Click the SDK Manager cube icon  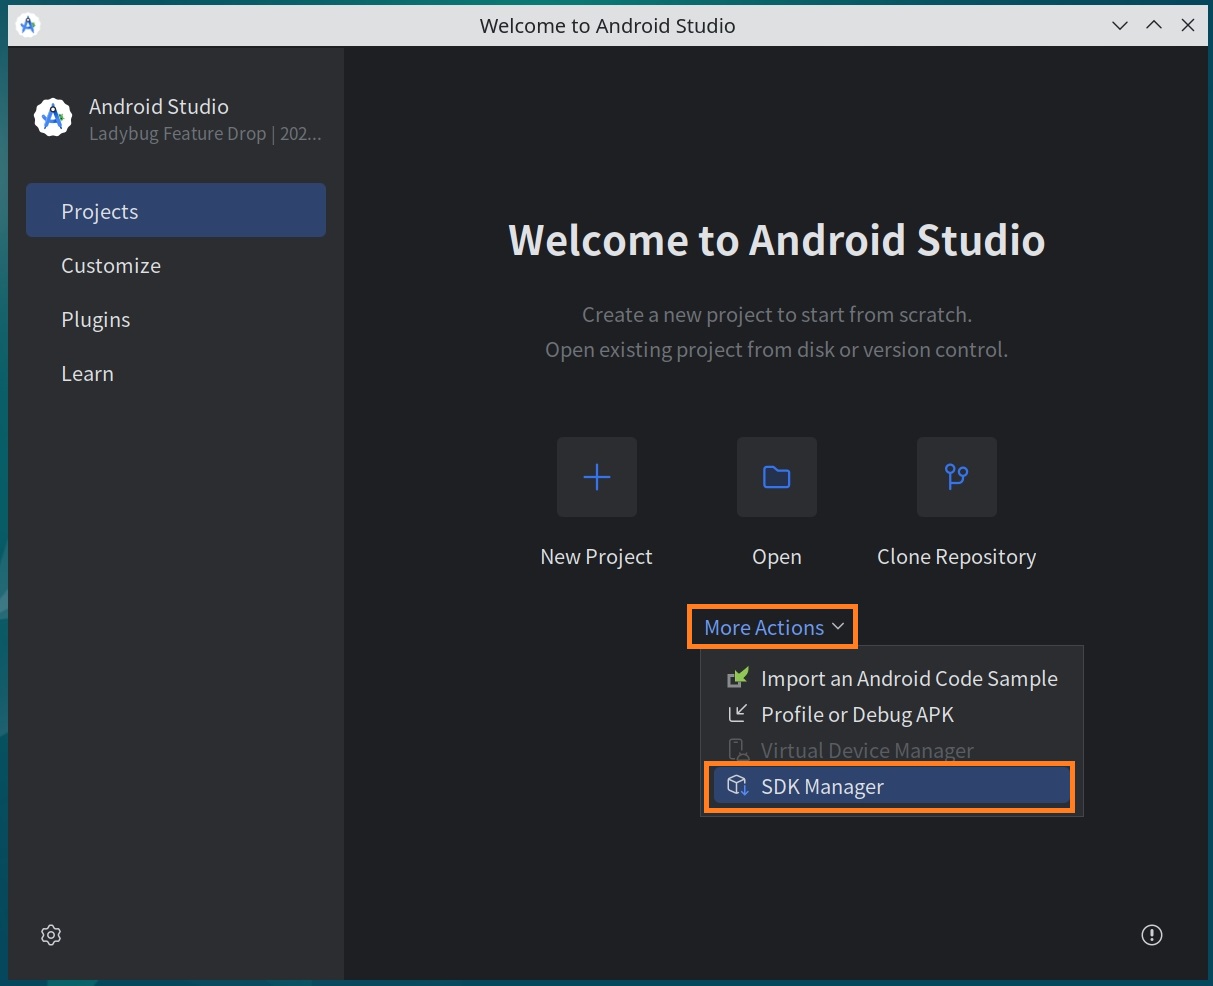738,786
